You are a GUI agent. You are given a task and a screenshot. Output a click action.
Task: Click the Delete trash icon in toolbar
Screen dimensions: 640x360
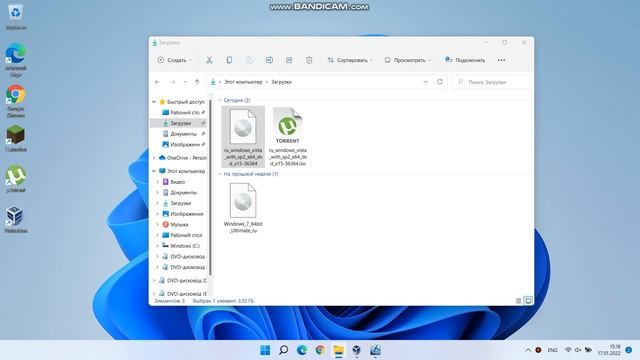(x=309, y=60)
